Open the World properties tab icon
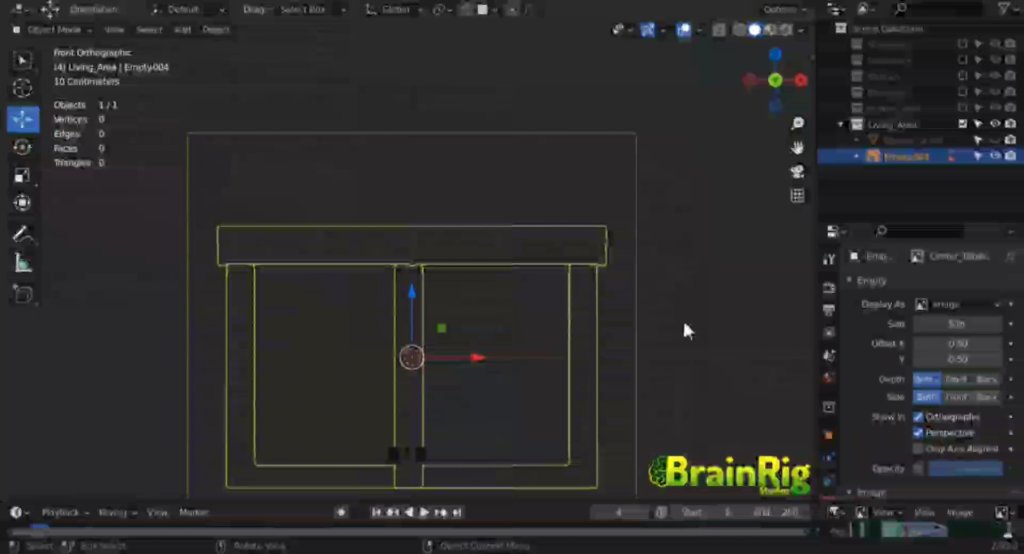 (829, 378)
